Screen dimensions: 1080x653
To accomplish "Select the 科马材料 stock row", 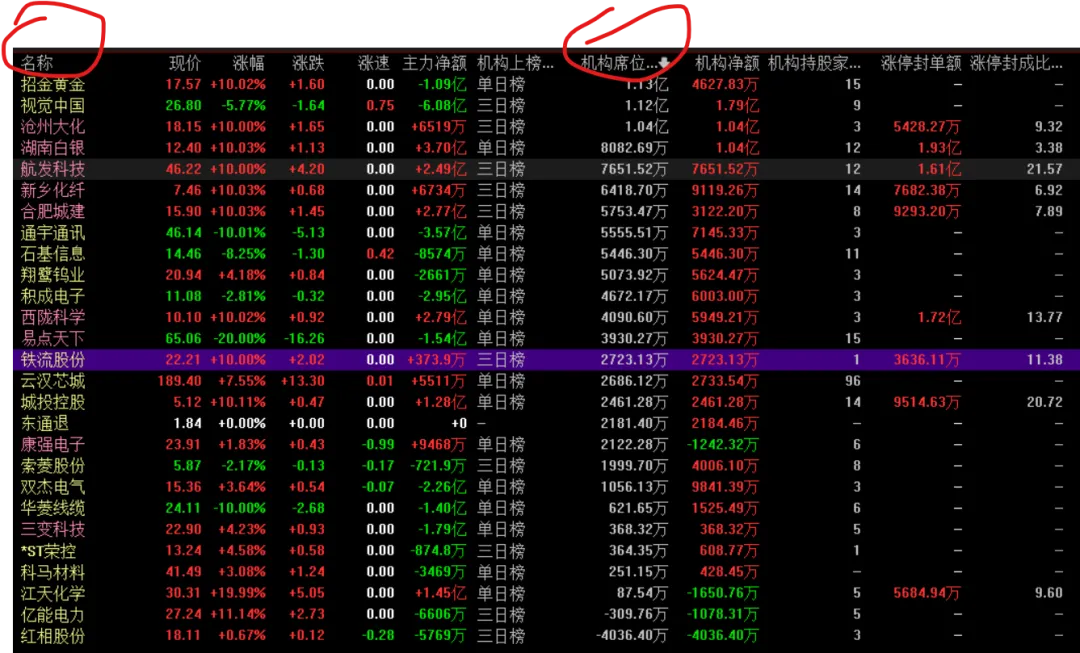I will (x=546, y=572).
